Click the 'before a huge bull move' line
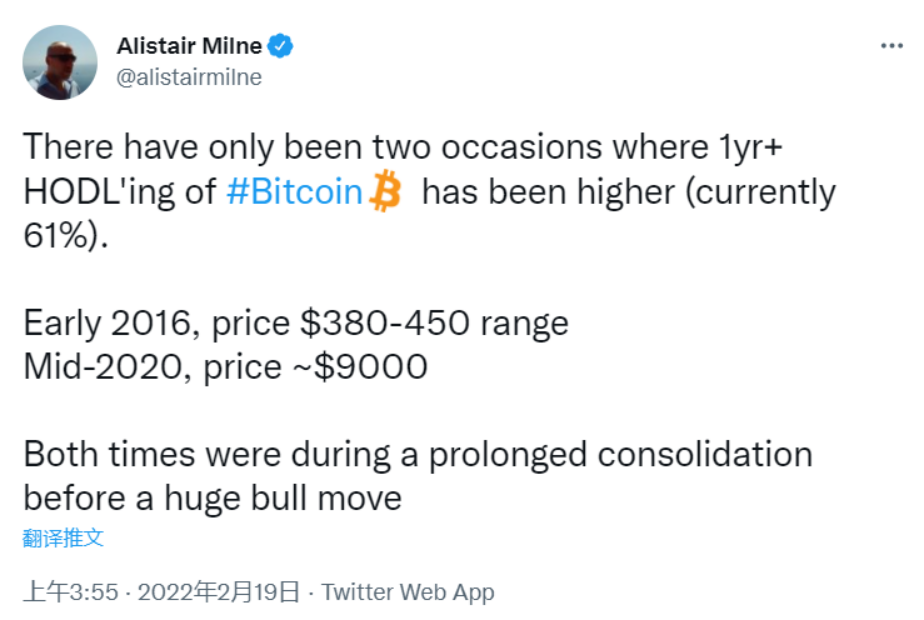Image resolution: width=924 pixels, height=620 pixels. click(x=212, y=498)
